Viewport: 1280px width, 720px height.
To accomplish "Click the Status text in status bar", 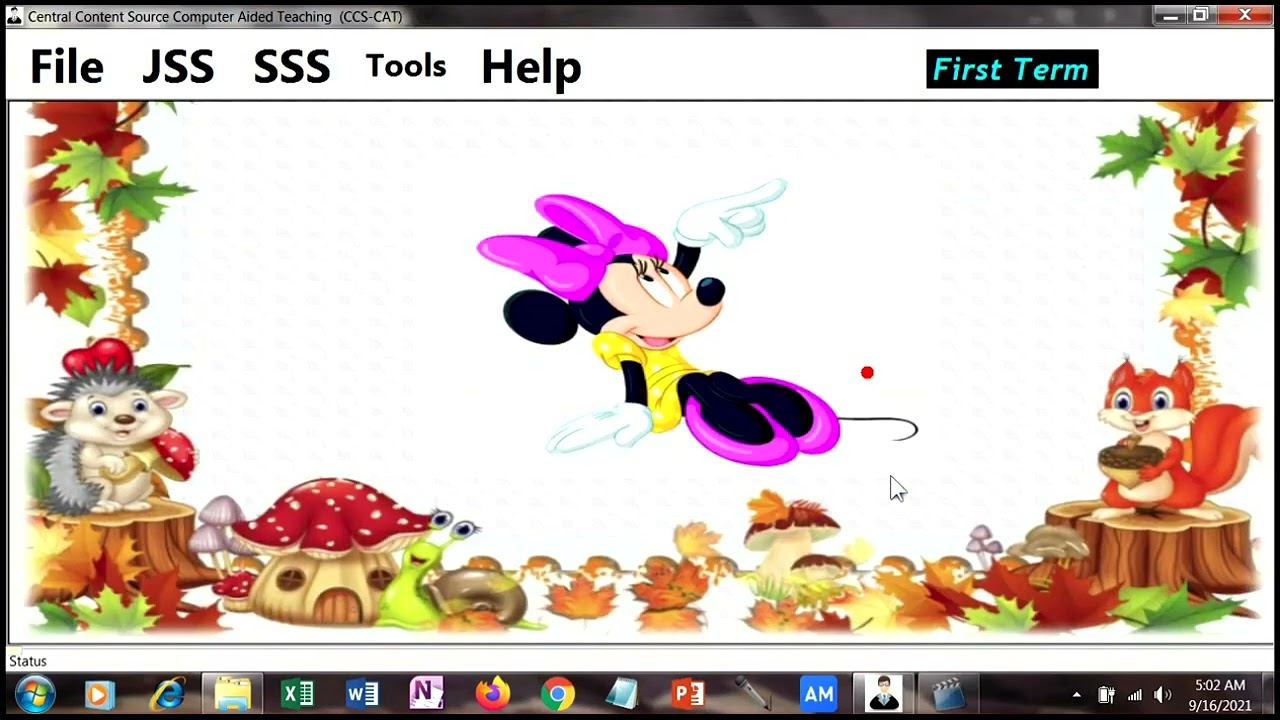I will [28, 661].
